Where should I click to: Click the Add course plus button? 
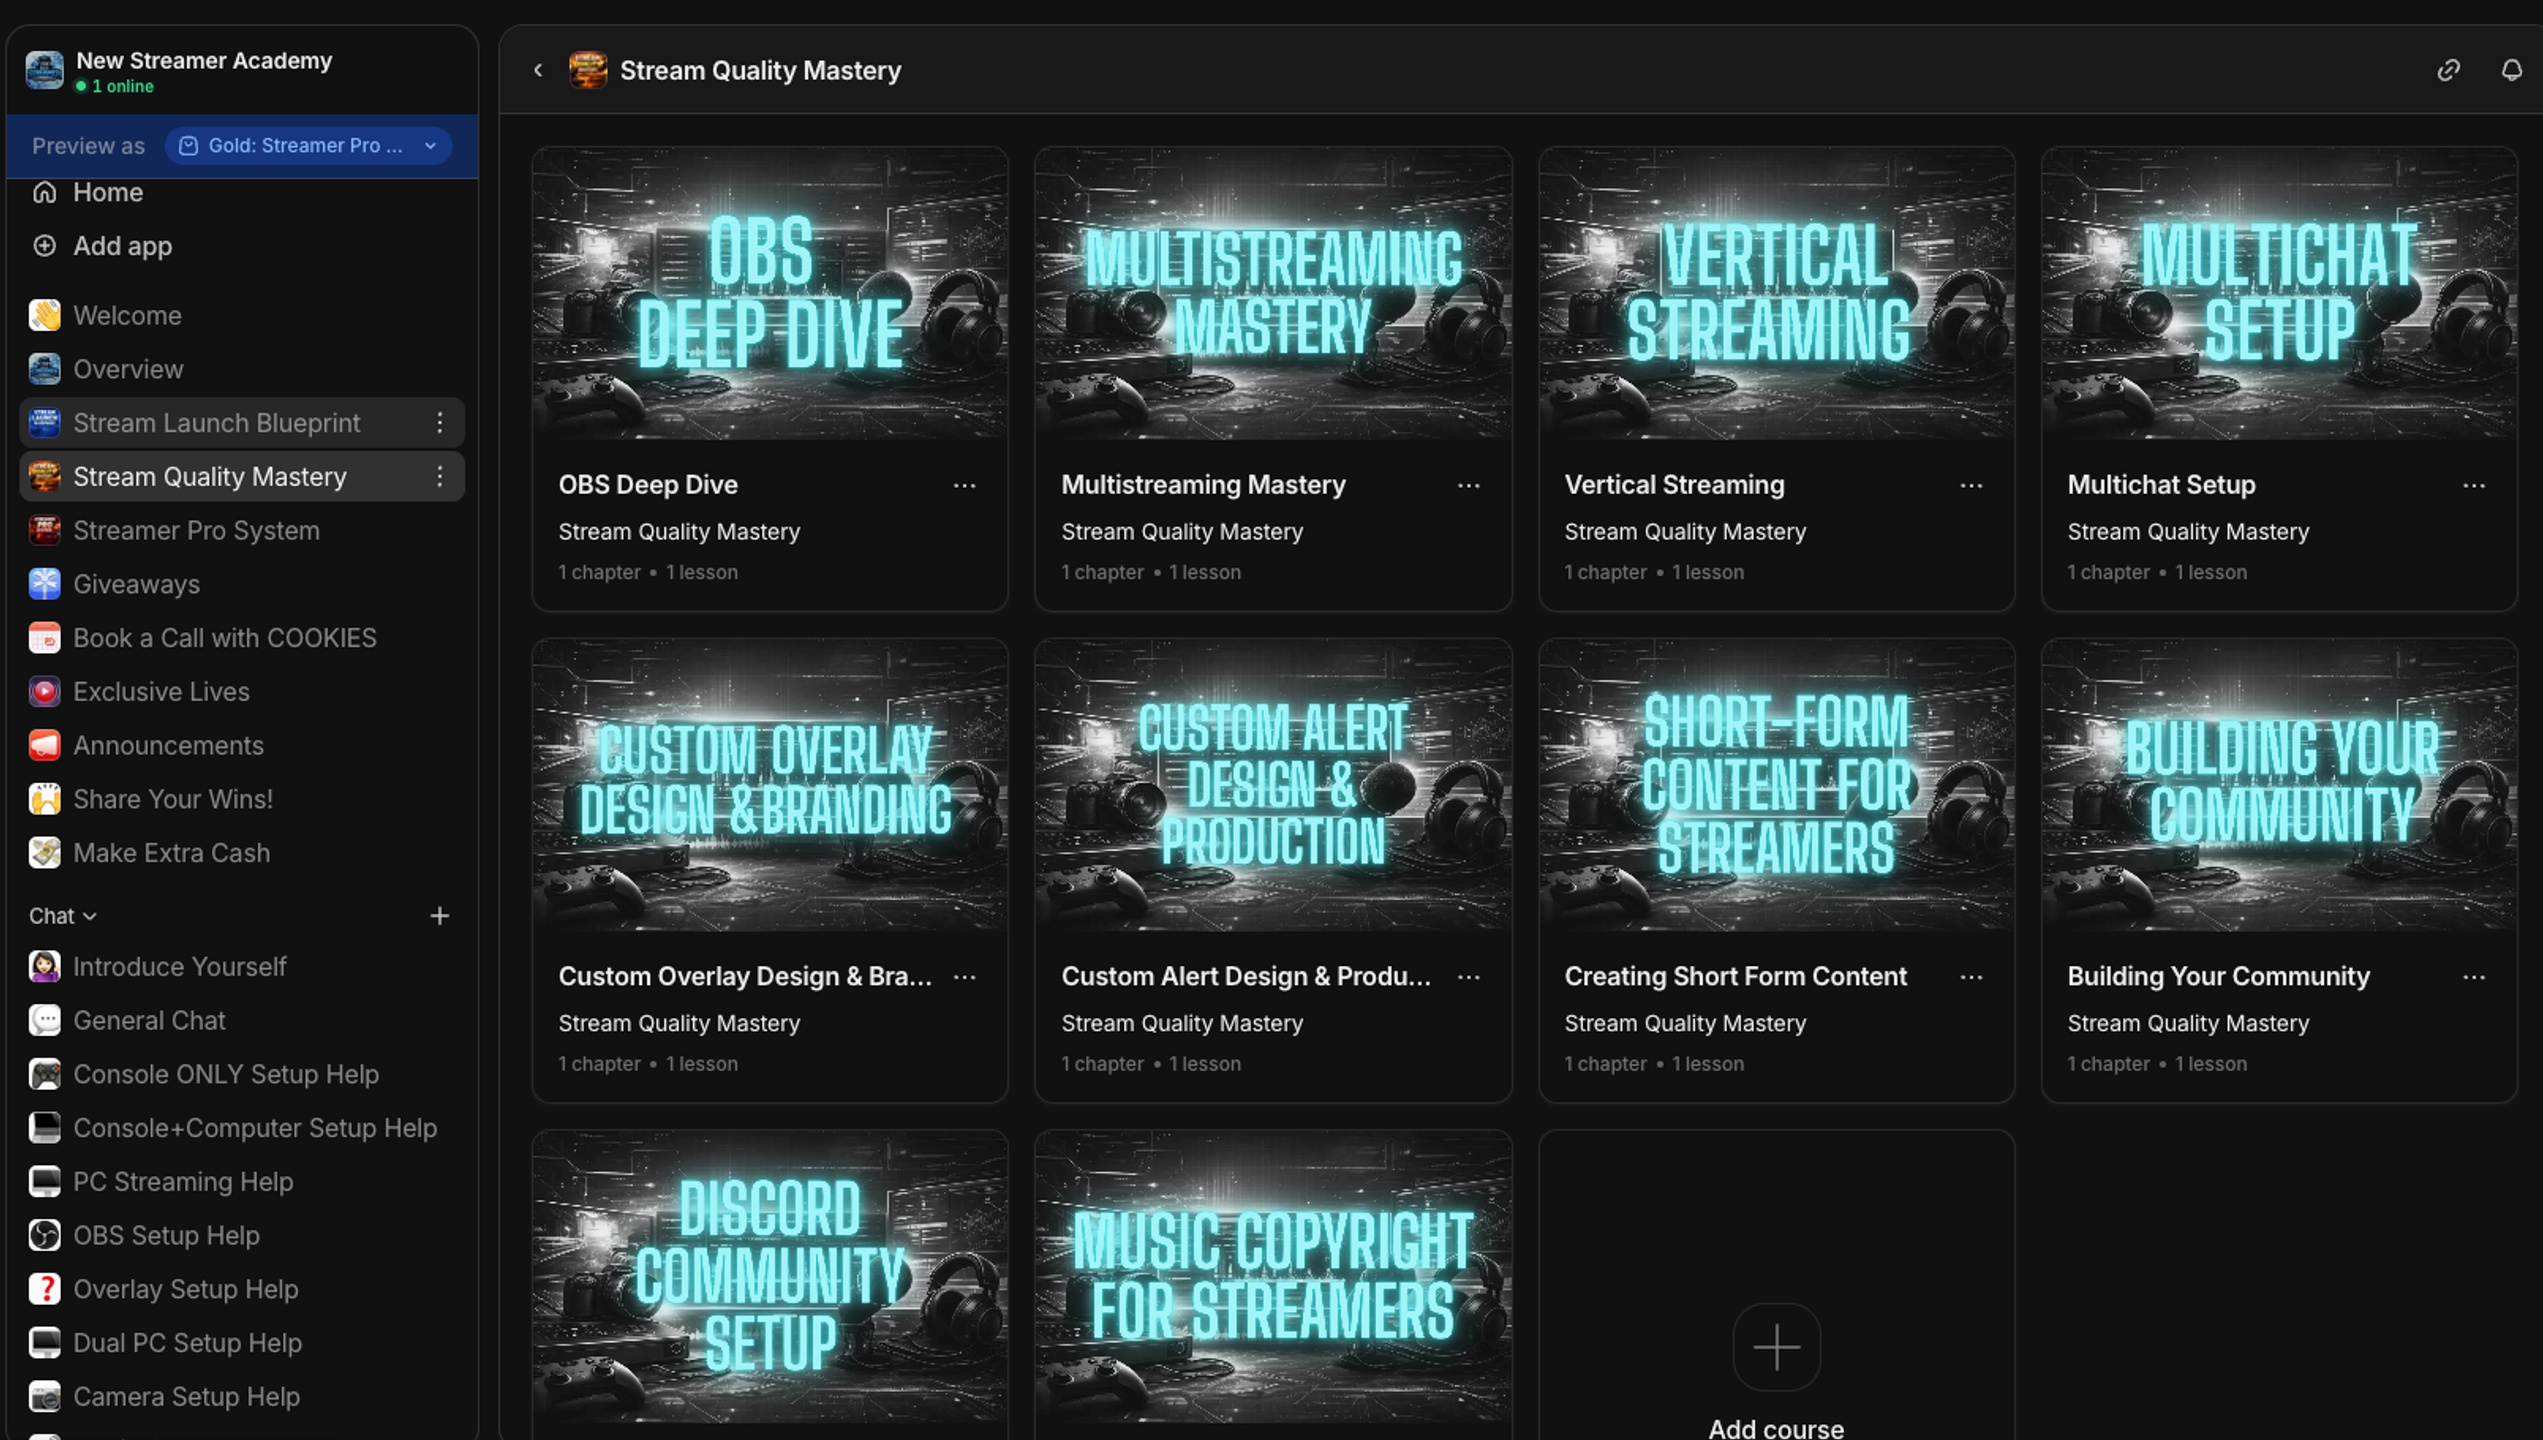point(1776,1347)
